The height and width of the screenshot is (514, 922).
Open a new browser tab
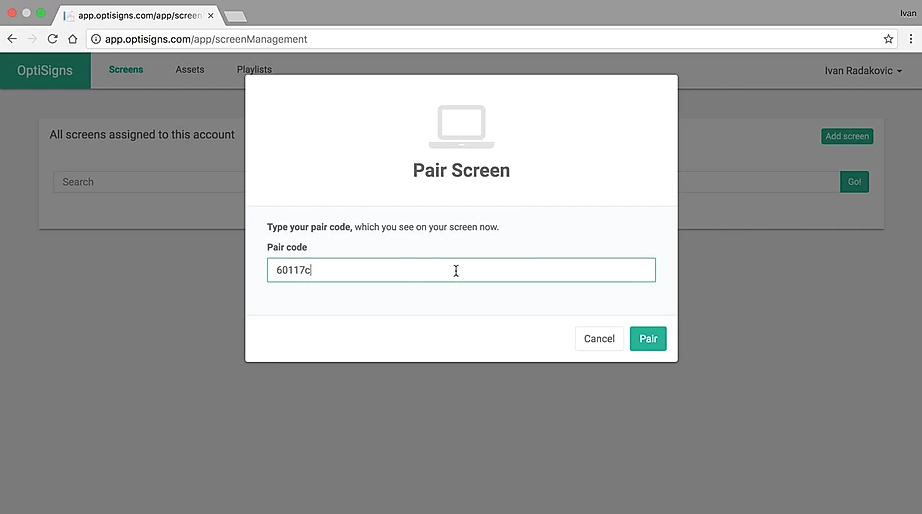tap(236, 17)
